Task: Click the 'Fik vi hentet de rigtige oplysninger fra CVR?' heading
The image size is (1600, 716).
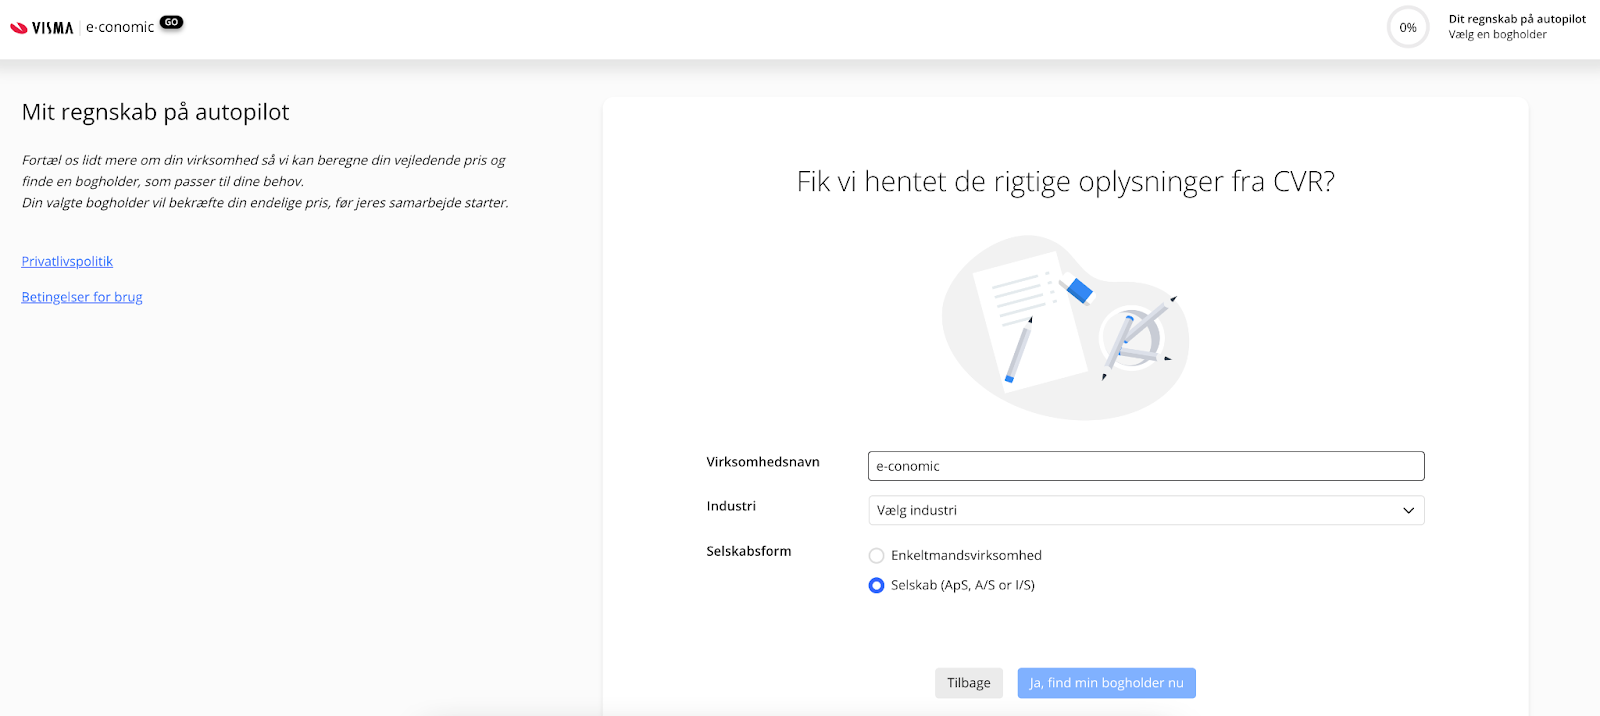Action: [1066, 181]
